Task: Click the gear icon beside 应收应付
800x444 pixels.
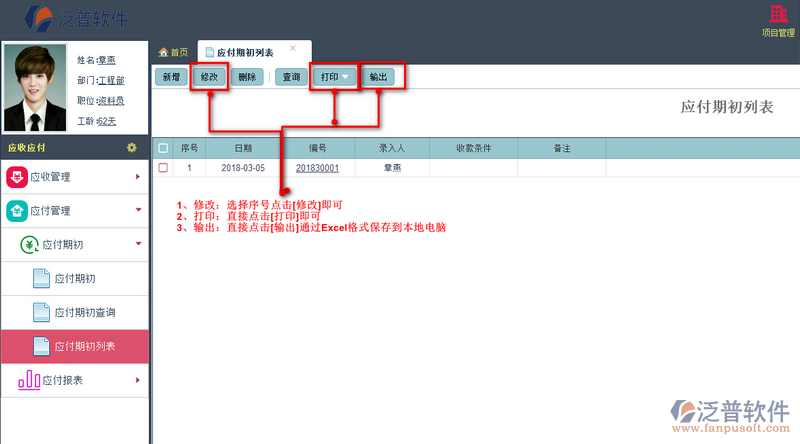Action: click(131, 148)
